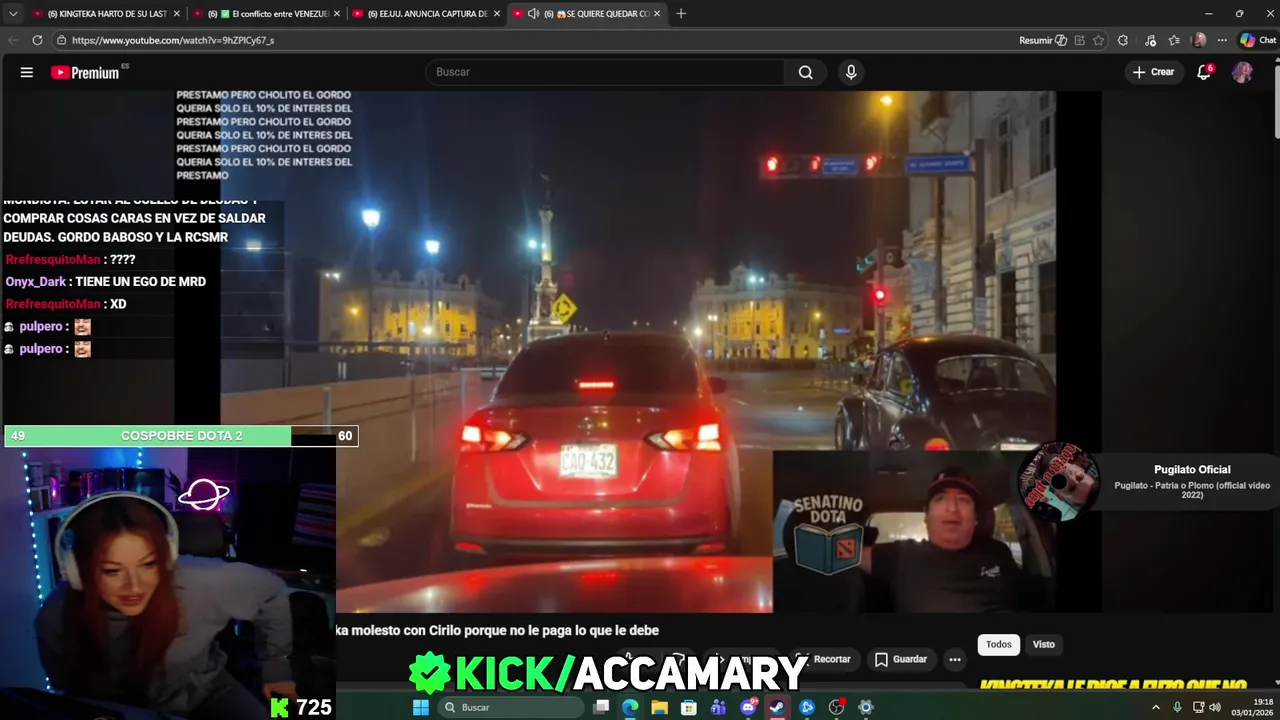Open Edge browser profile avatar
This screenshot has height=720, width=1280.
coord(1199,40)
